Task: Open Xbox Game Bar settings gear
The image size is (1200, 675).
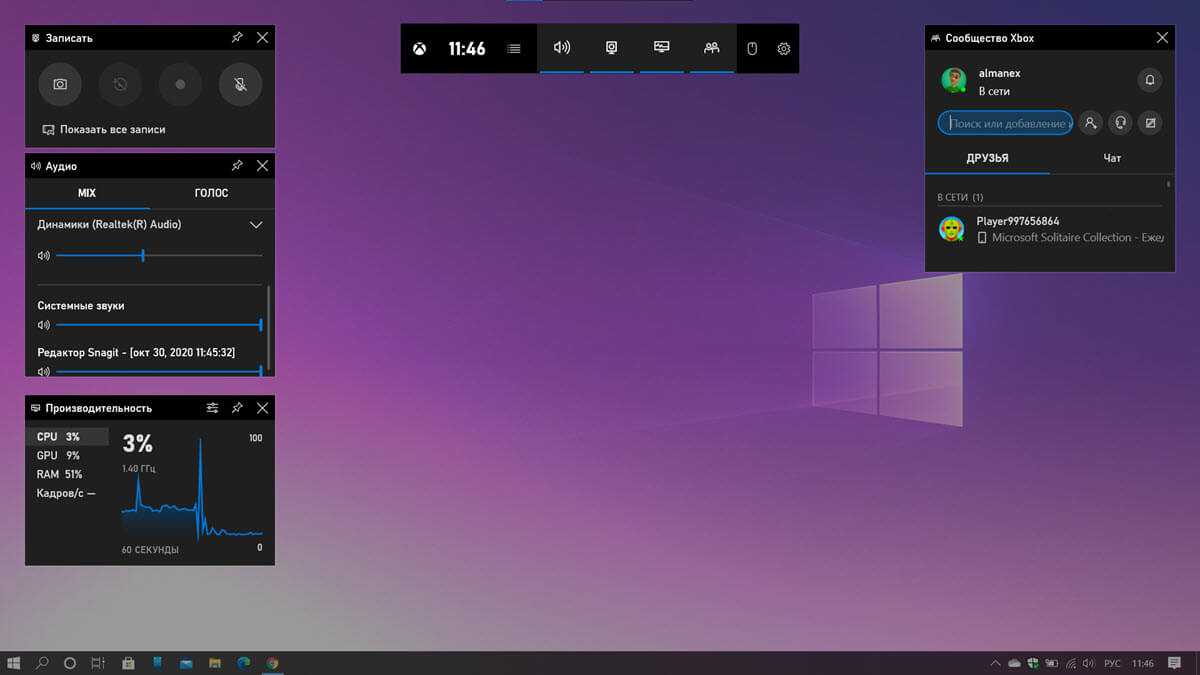Action: 783,48
